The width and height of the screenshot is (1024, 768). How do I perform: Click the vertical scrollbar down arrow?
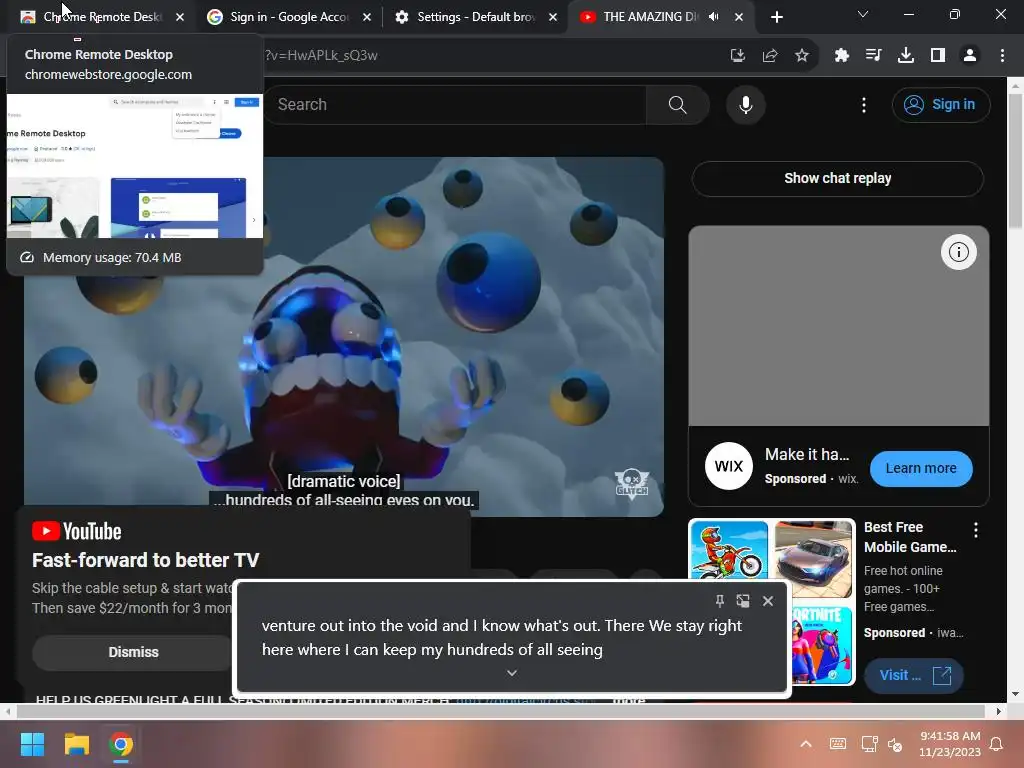coord(1016,694)
